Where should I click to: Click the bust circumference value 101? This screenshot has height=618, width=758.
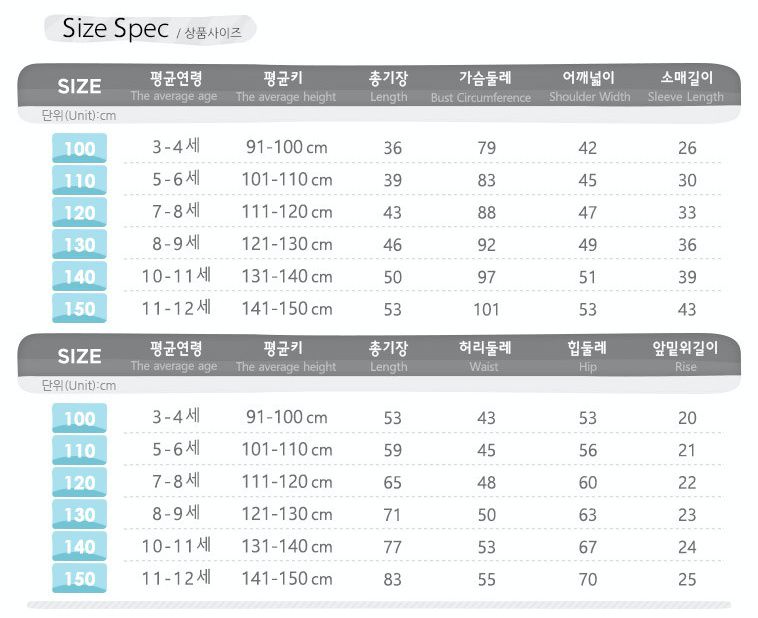pyautogui.click(x=485, y=309)
